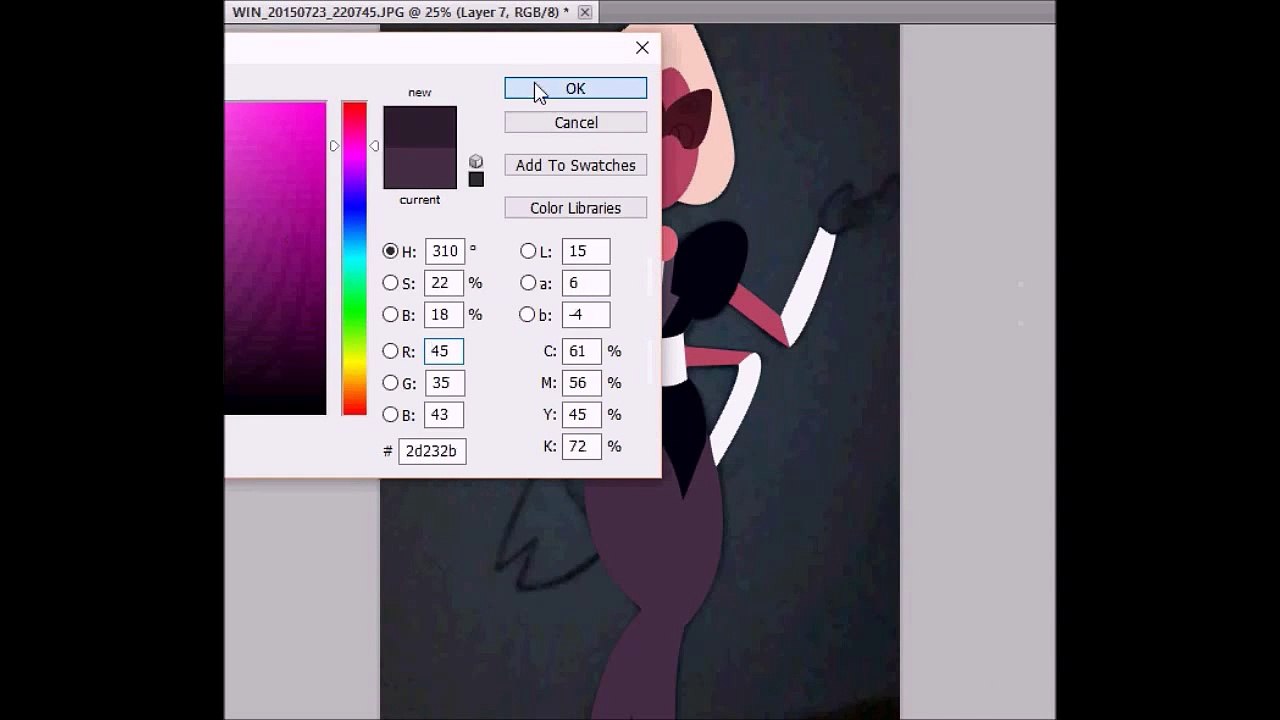The image size is (1280, 720).
Task: Select the H hue radio button
Action: (x=390, y=251)
